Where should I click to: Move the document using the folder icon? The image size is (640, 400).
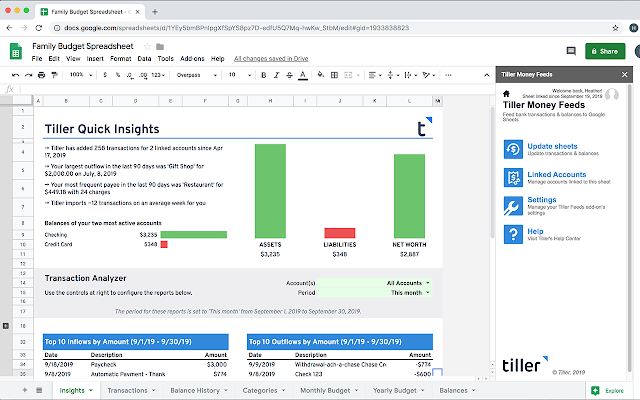(x=160, y=47)
